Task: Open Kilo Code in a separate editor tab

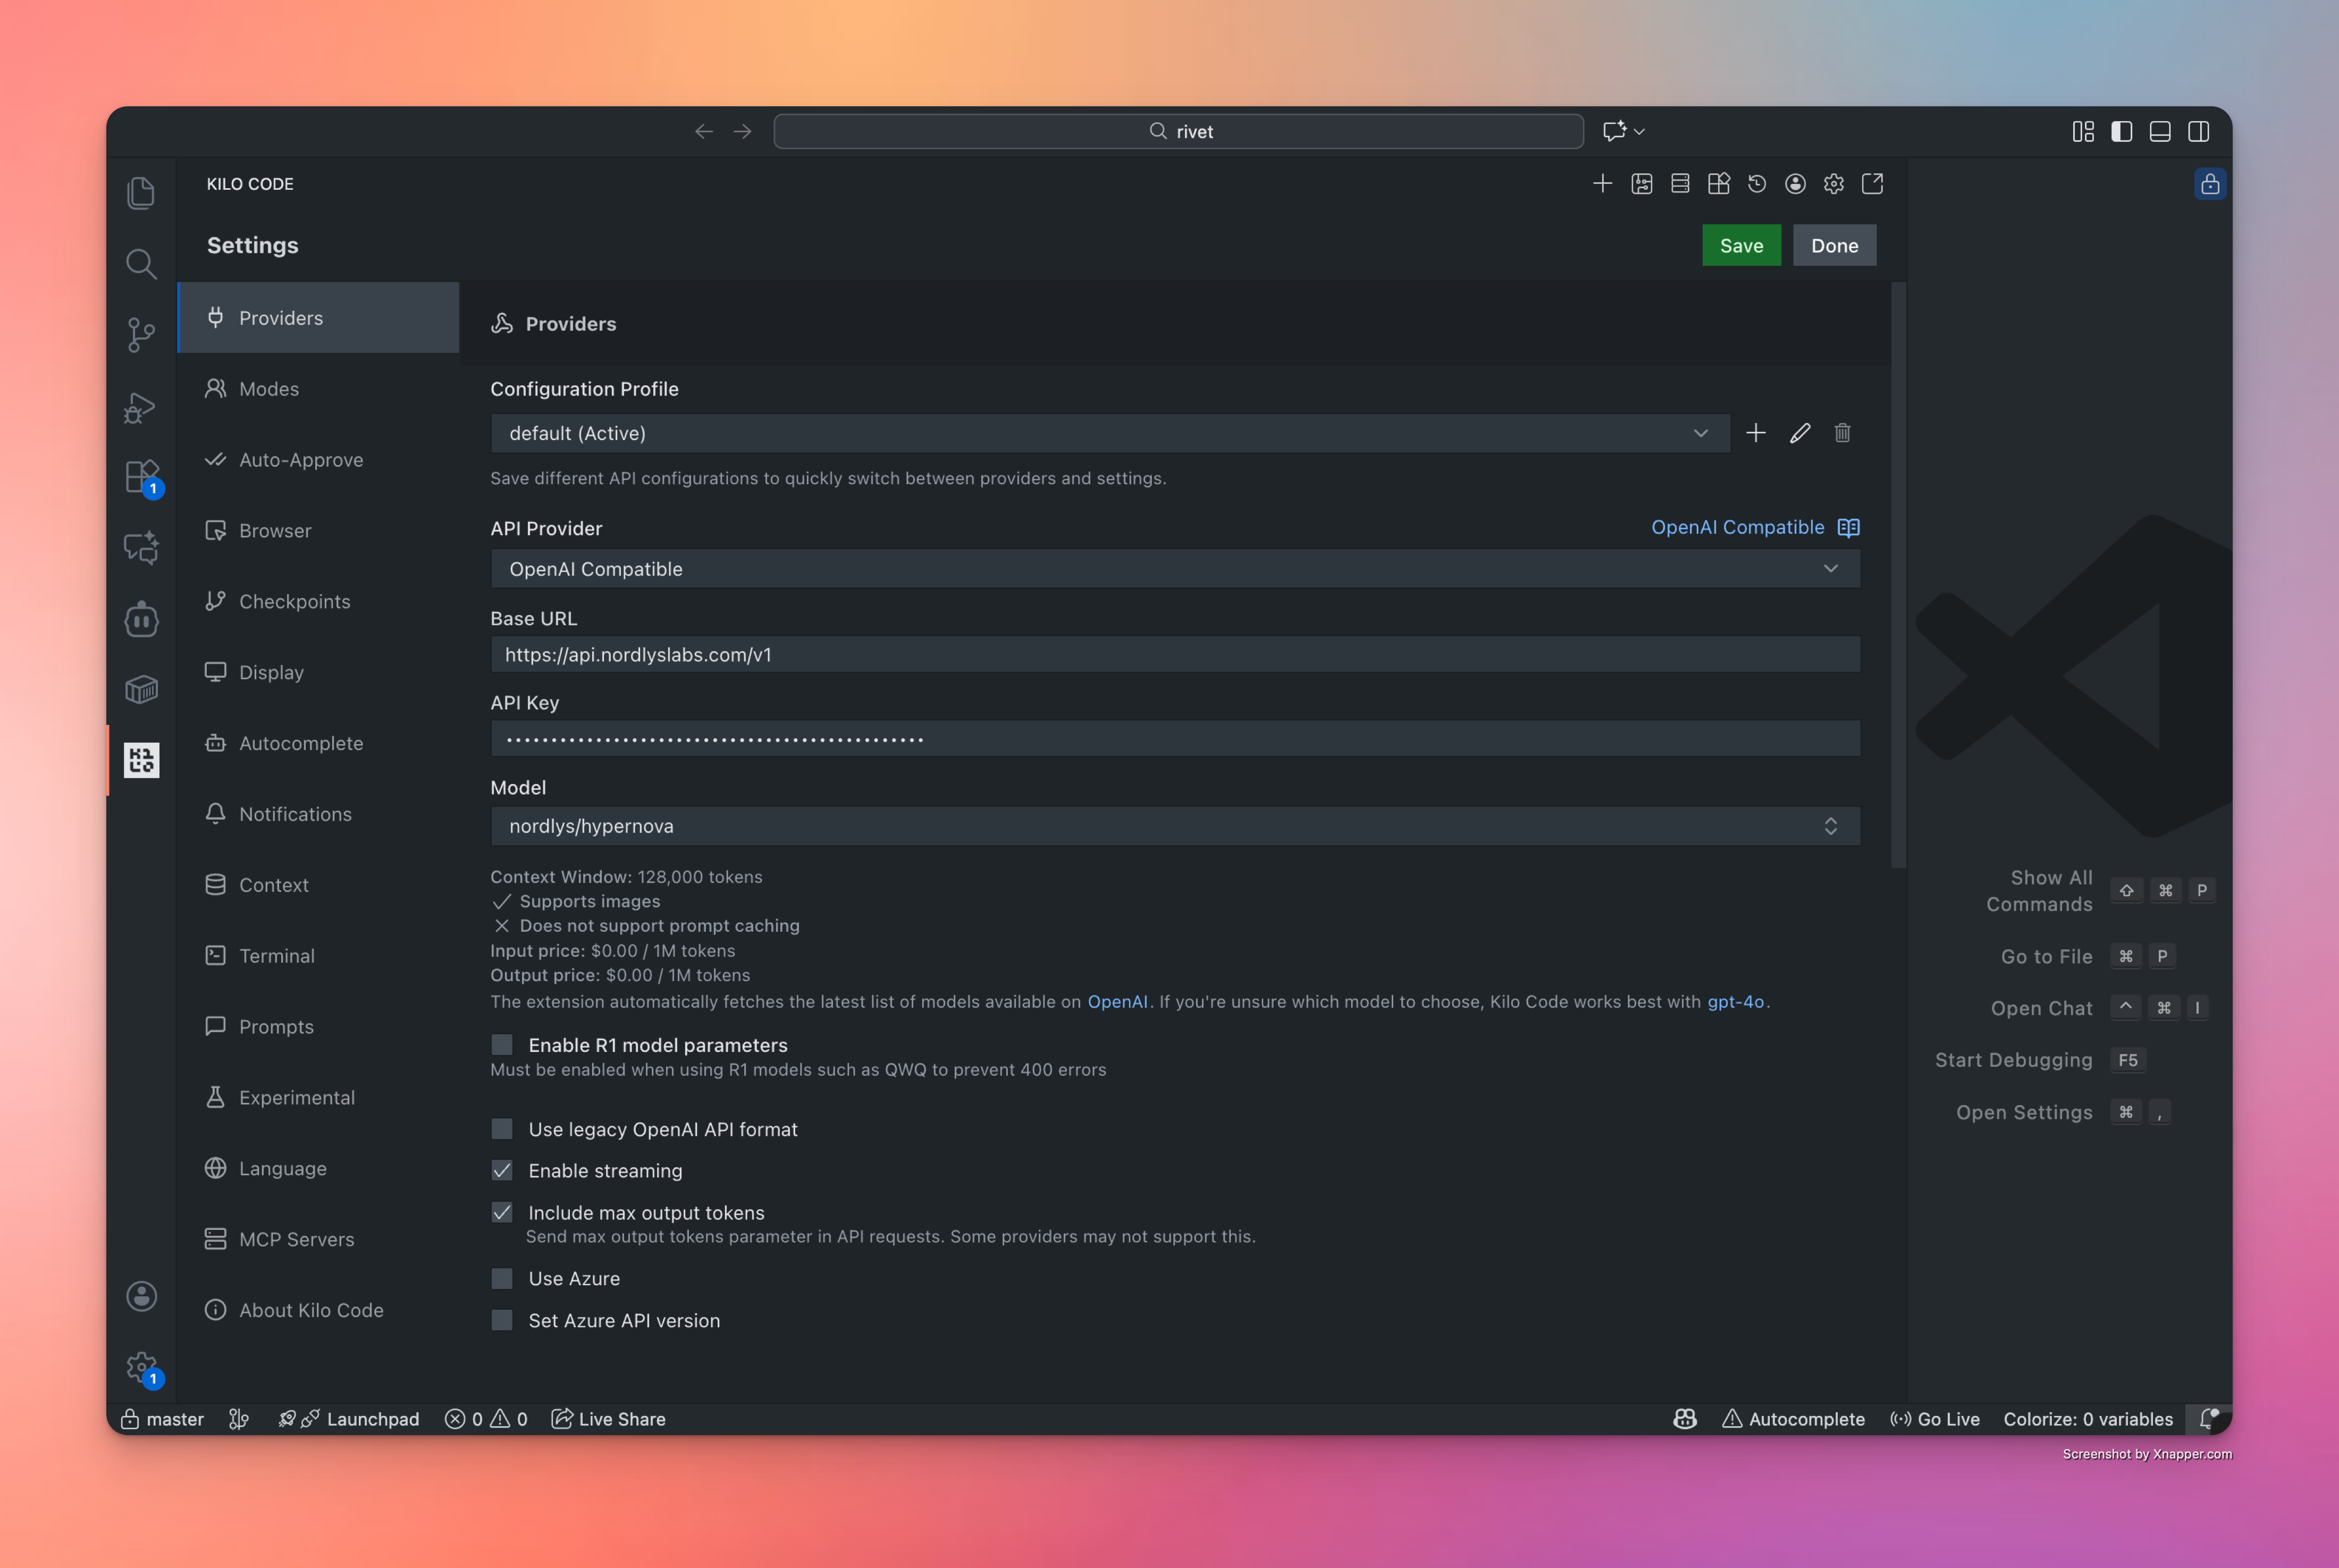Action: 1872,183
